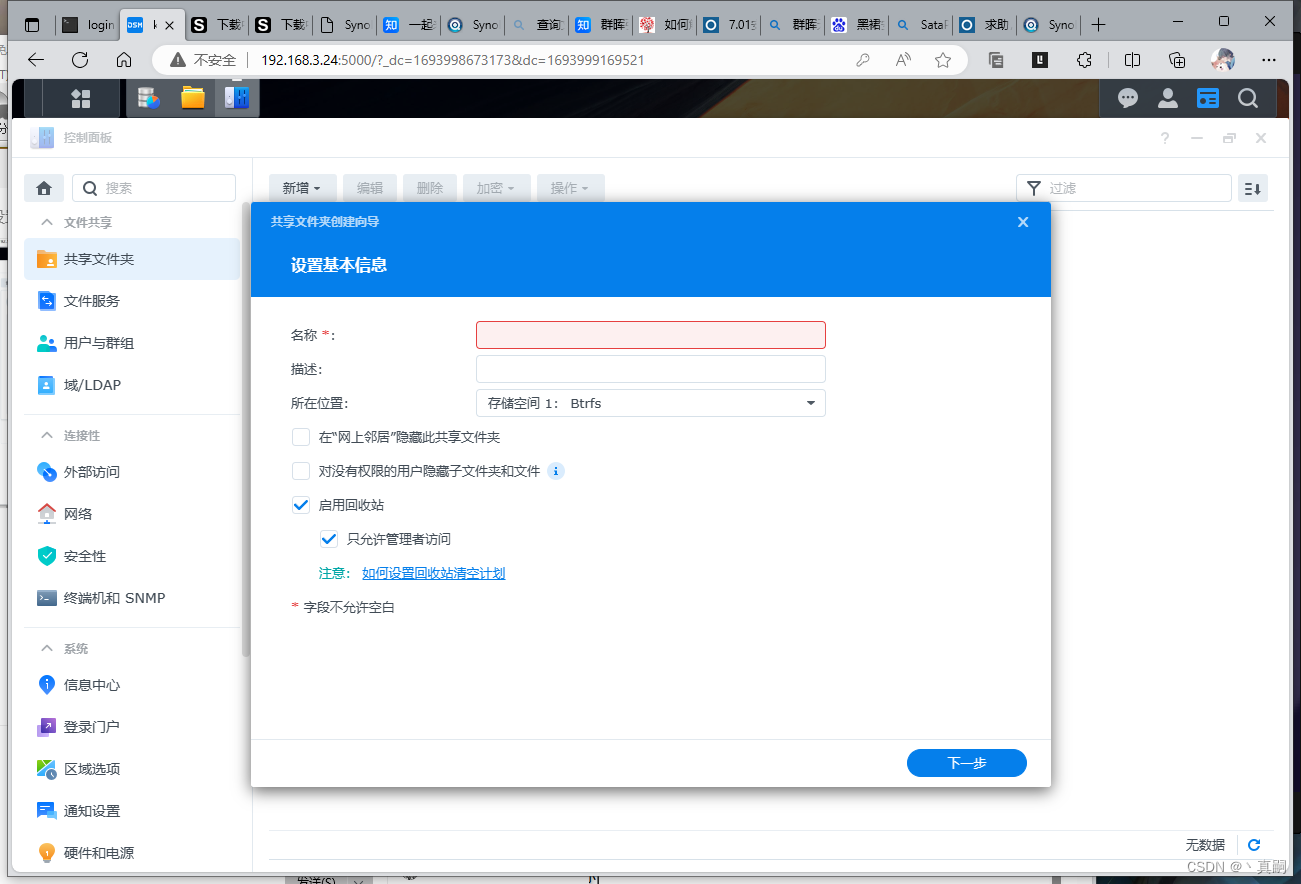Click the 名称 name input field
Viewport: 1301px width, 884px height.
pos(651,335)
